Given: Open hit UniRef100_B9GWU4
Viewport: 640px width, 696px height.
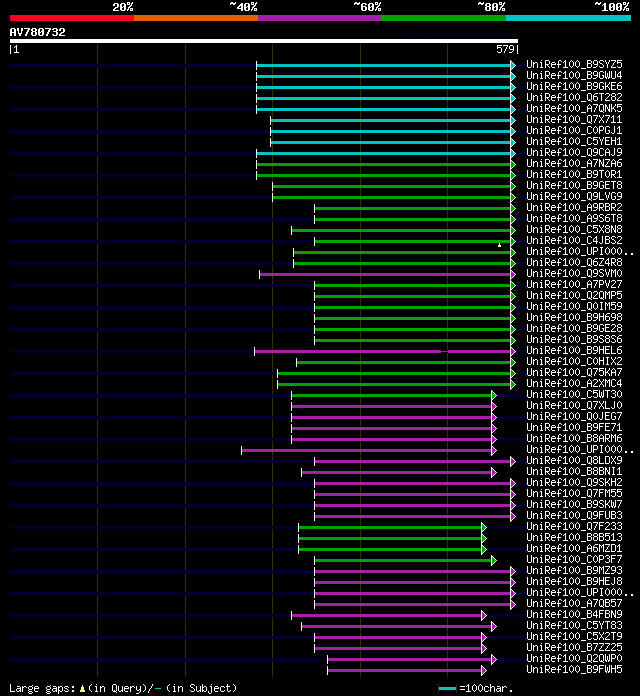Looking at the screenshot, I should 574,75.
